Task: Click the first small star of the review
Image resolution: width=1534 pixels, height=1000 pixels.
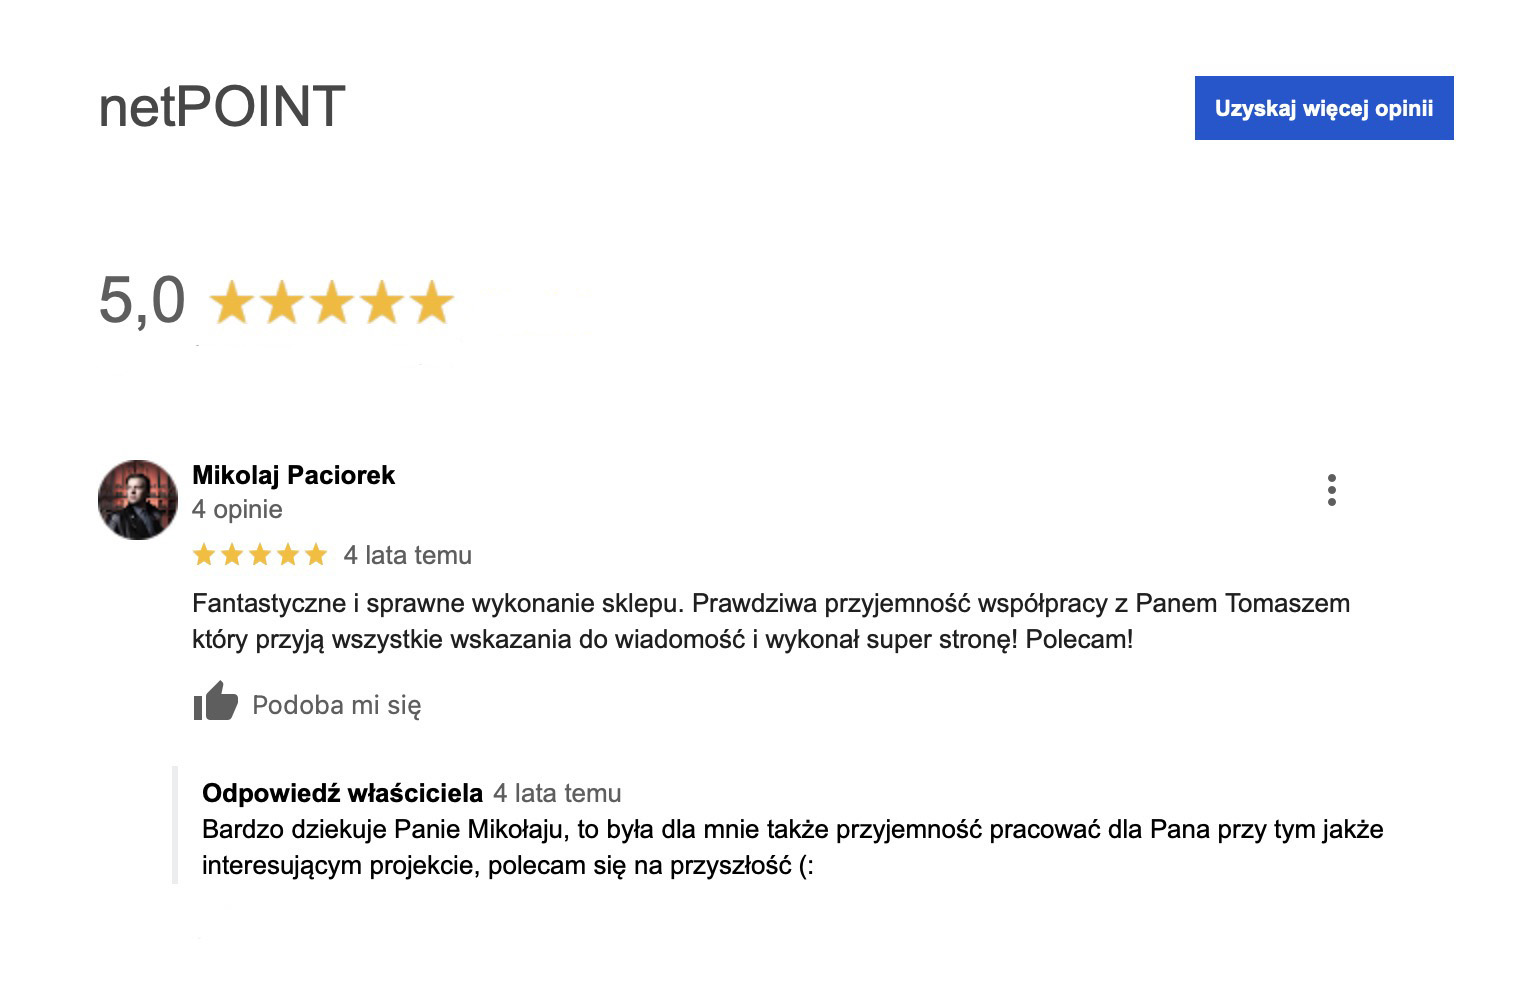Action: point(204,554)
